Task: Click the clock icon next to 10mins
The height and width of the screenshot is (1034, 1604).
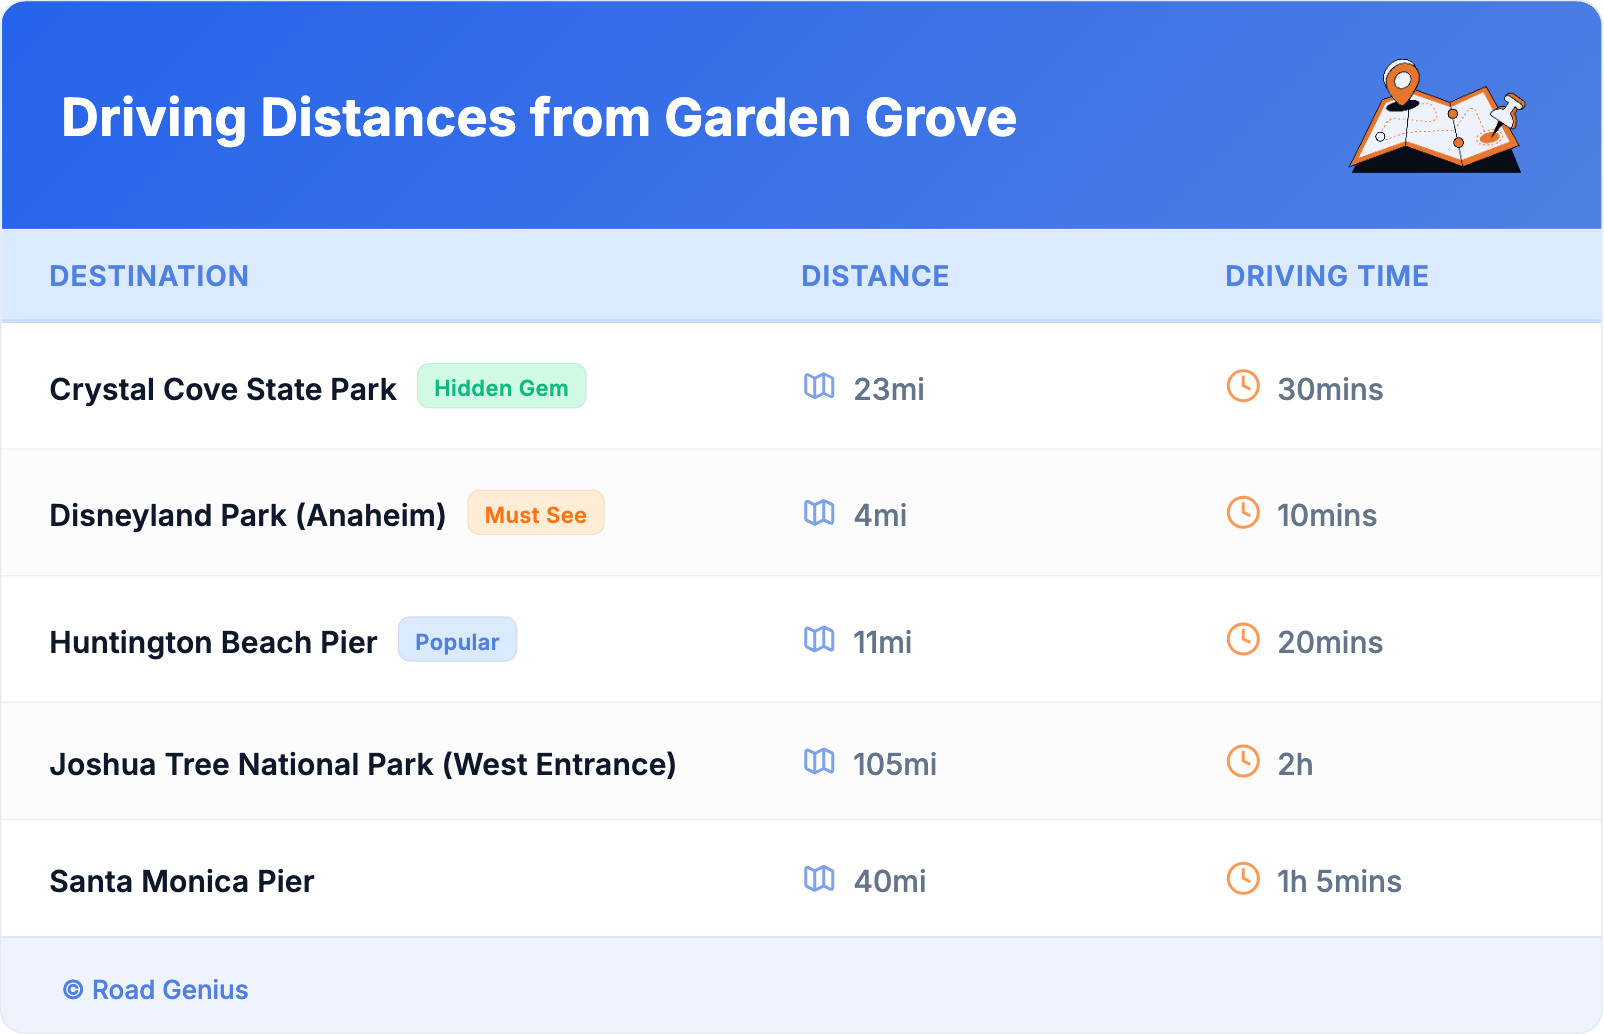Action: pos(1243,513)
